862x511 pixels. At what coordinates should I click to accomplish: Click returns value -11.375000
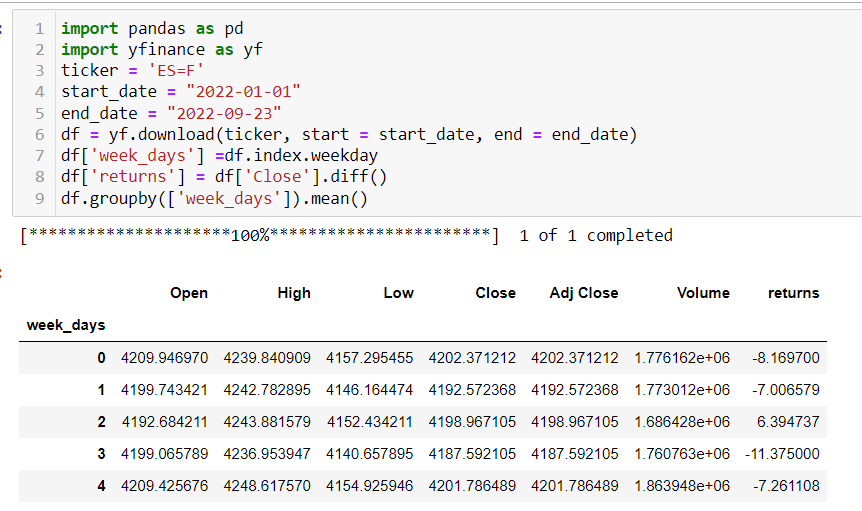[x=782, y=454]
